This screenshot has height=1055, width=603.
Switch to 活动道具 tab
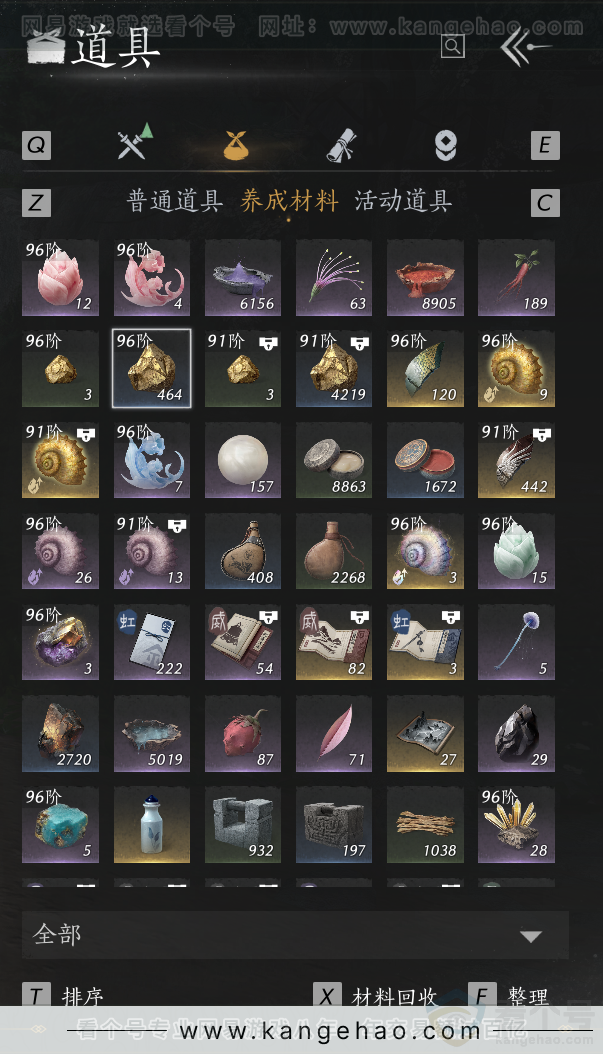(403, 201)
